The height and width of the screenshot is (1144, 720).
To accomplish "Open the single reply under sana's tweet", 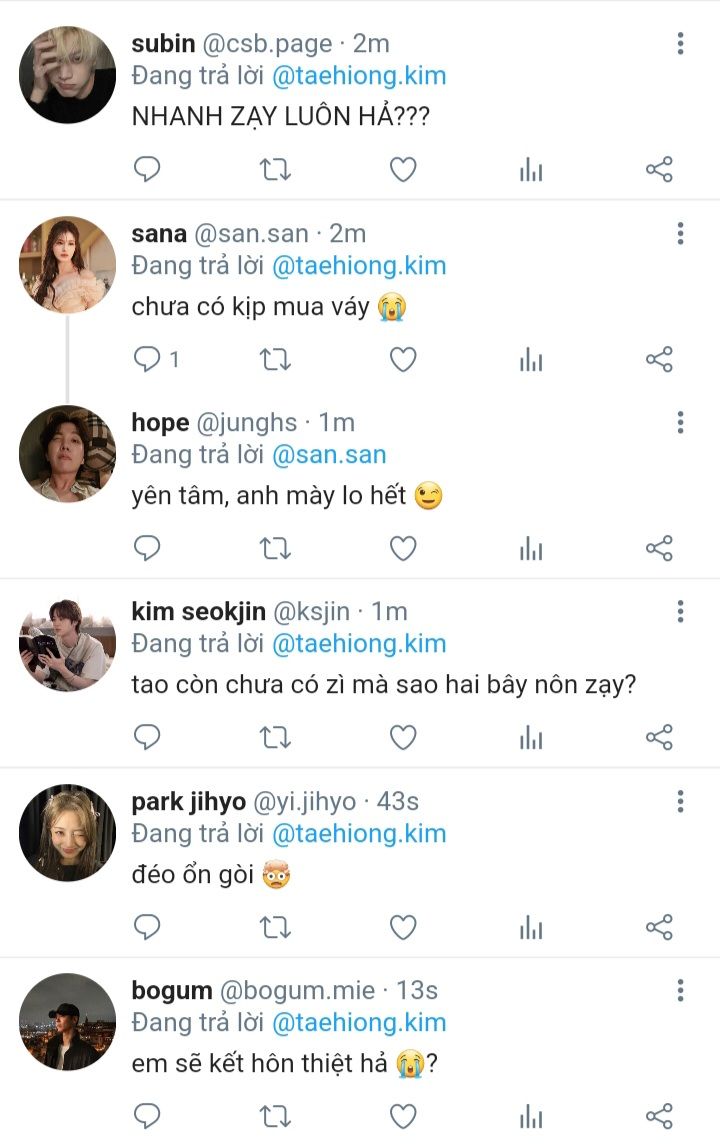I will (156, 360).
